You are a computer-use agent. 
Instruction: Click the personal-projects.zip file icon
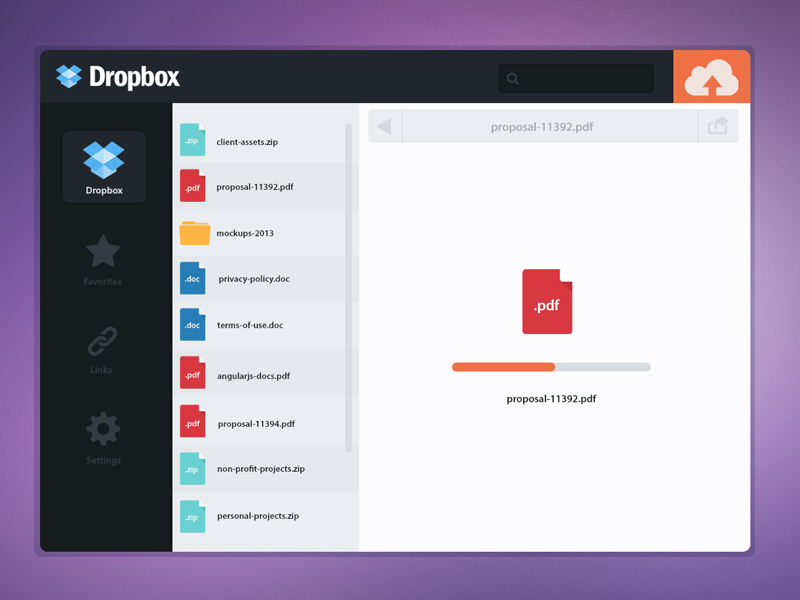coord(192,516)
